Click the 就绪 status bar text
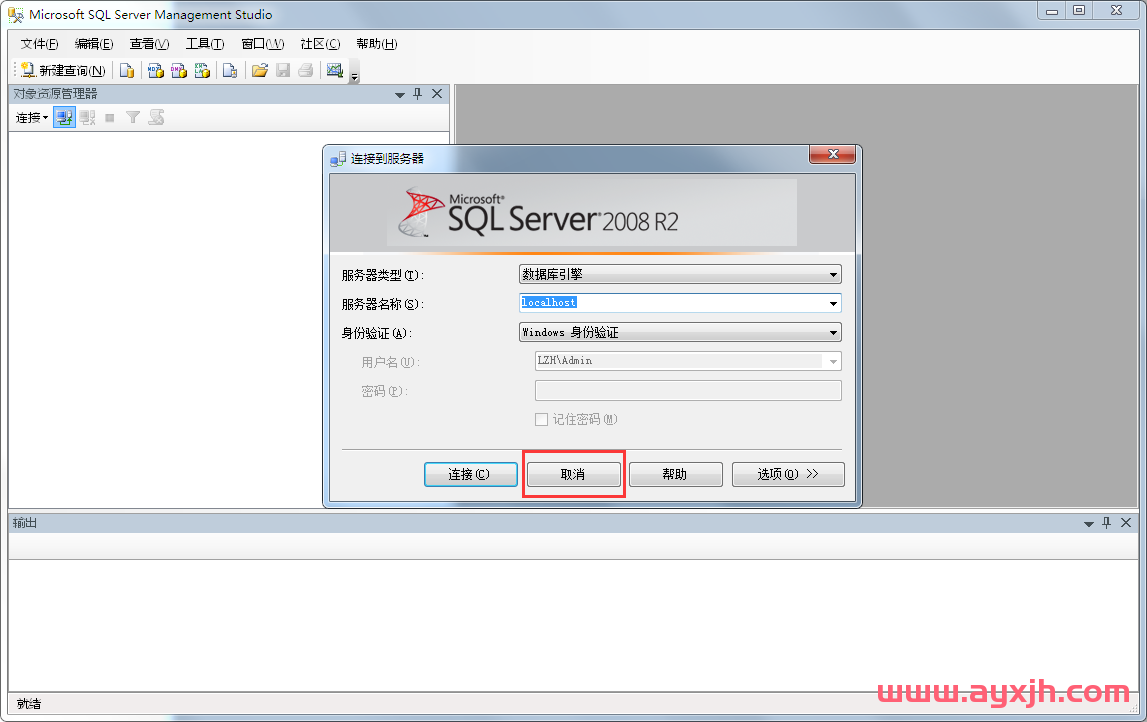Viewport: 1147px width, 722px height. point(29,704)
